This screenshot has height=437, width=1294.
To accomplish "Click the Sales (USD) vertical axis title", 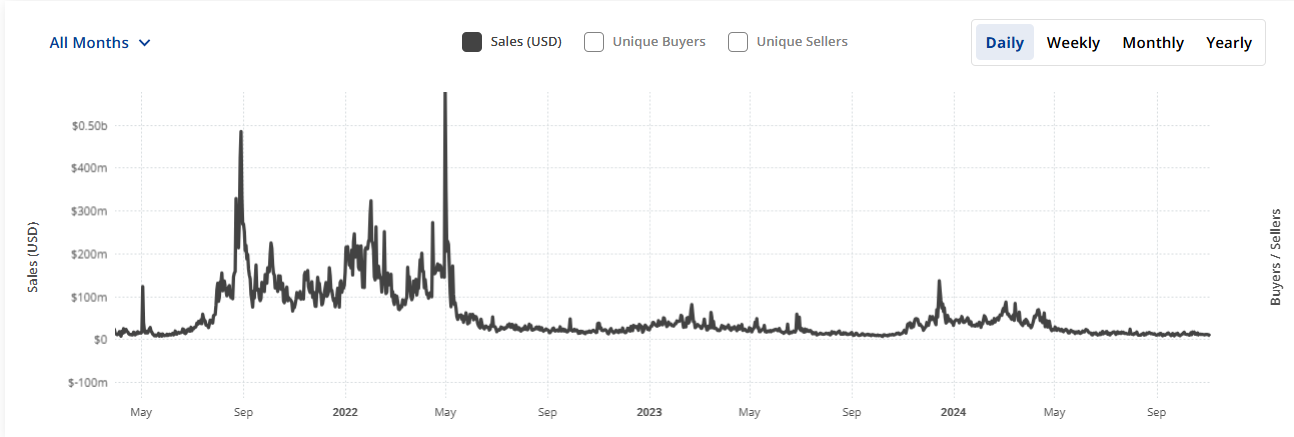I will (33, 257).
